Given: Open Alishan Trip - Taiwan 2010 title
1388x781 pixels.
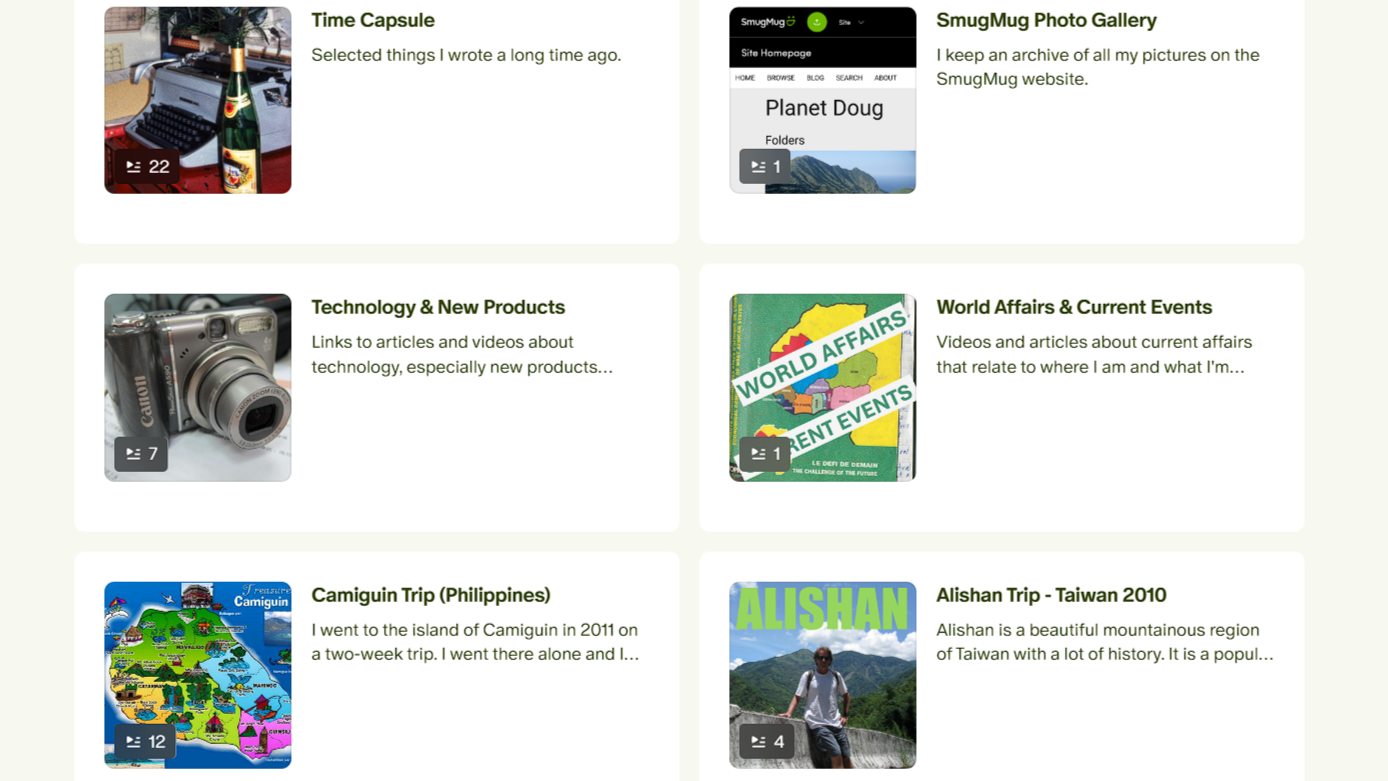Looking at the screenshot, I should pos(1051,595).
